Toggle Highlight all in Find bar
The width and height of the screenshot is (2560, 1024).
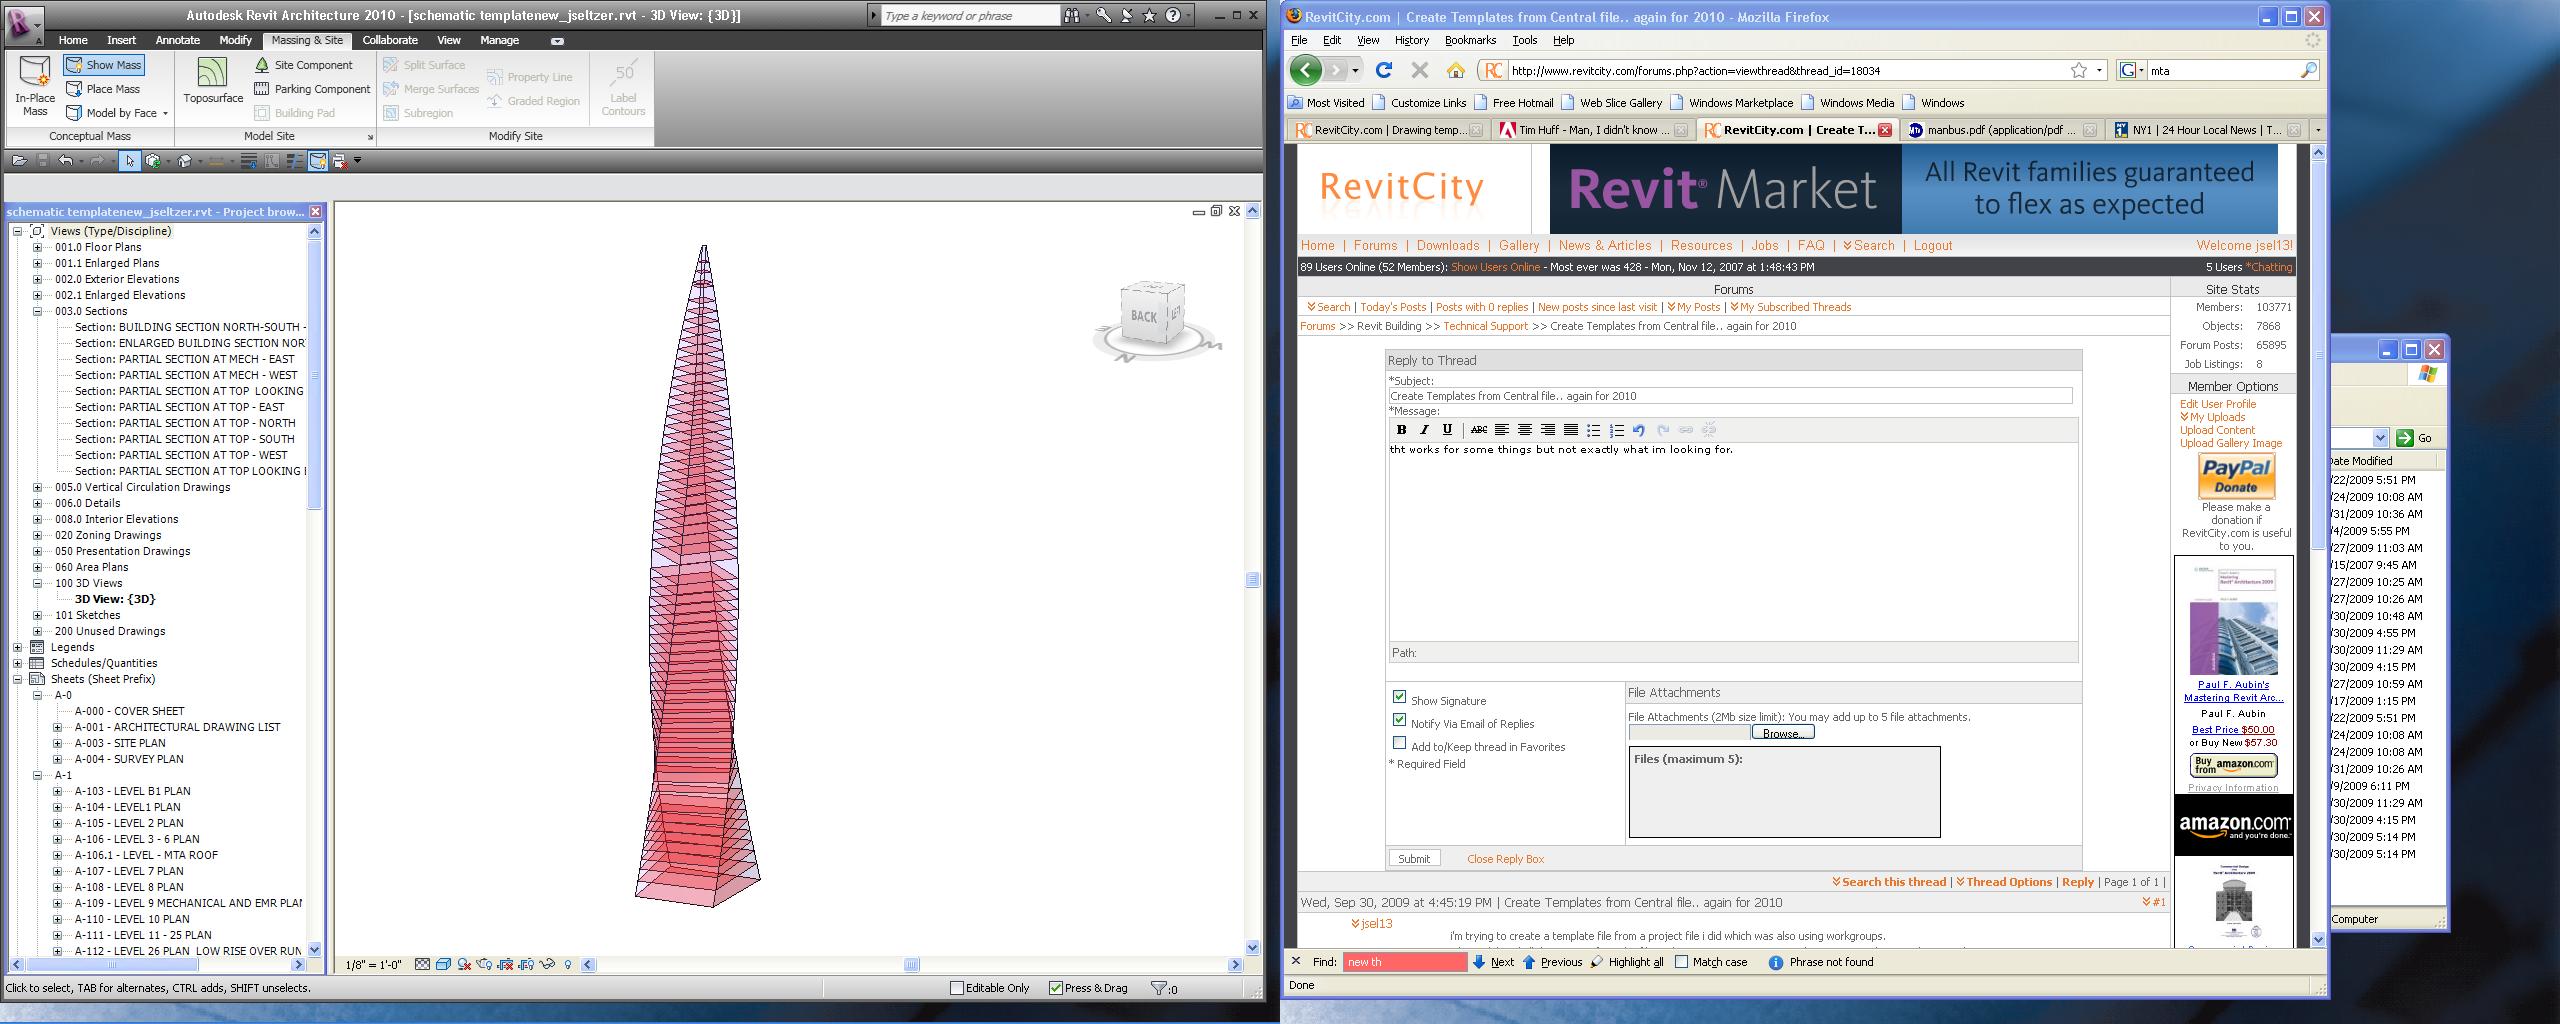(1627, 962)
